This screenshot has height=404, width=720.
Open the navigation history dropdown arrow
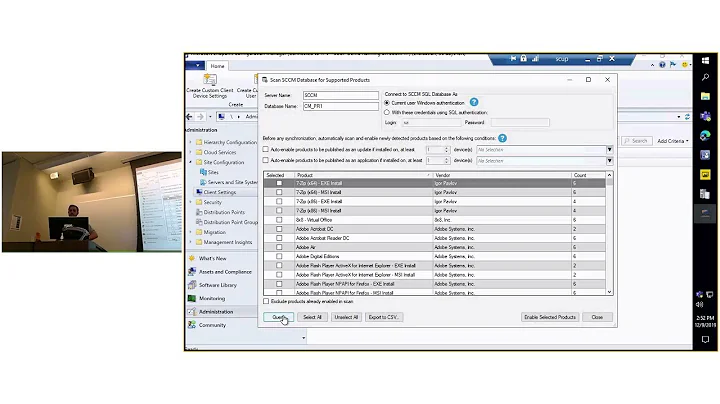click(210, 117)
